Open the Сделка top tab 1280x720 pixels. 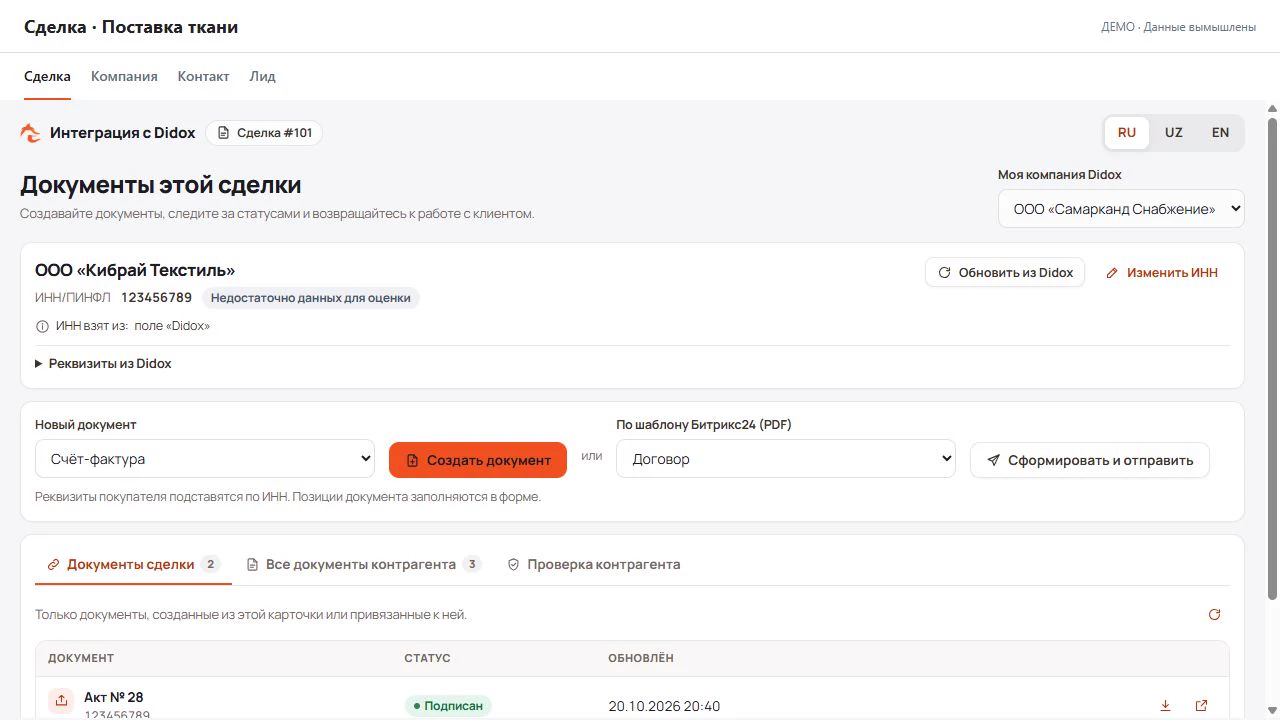click(x=47, y=77)
